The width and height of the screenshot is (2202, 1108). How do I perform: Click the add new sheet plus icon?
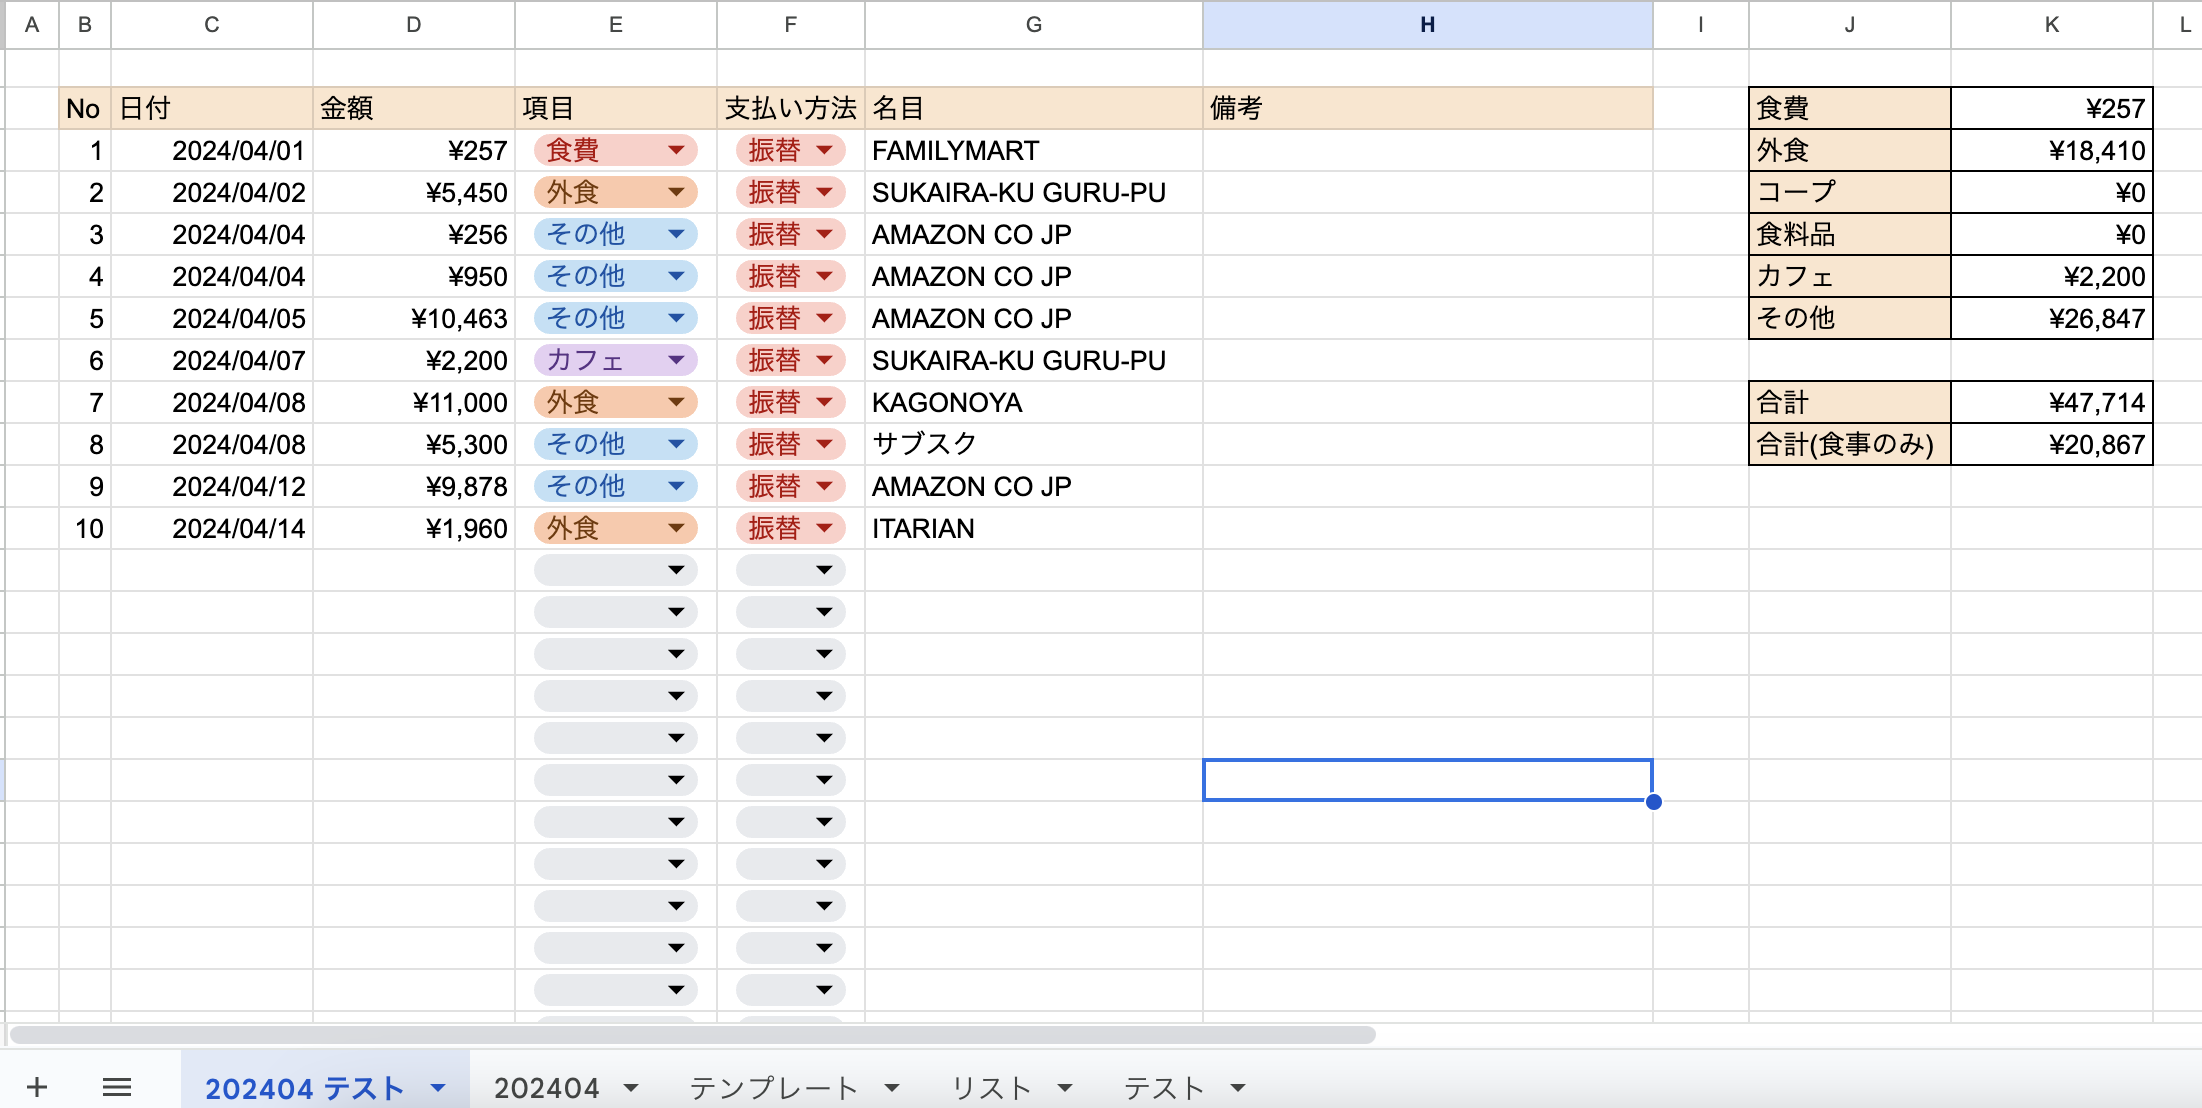click(37, 1087)
